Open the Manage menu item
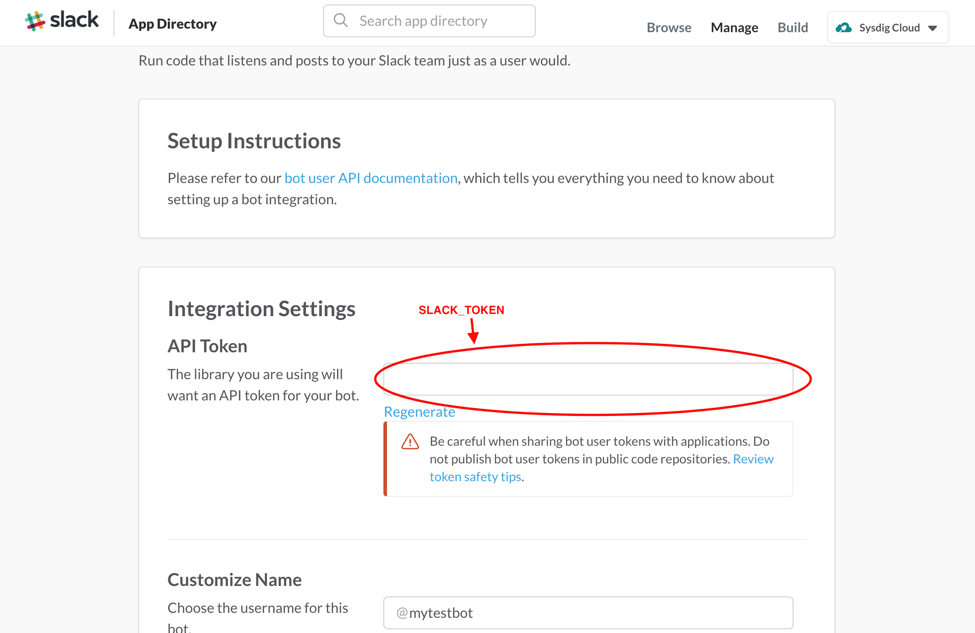 tap(734, 27)
